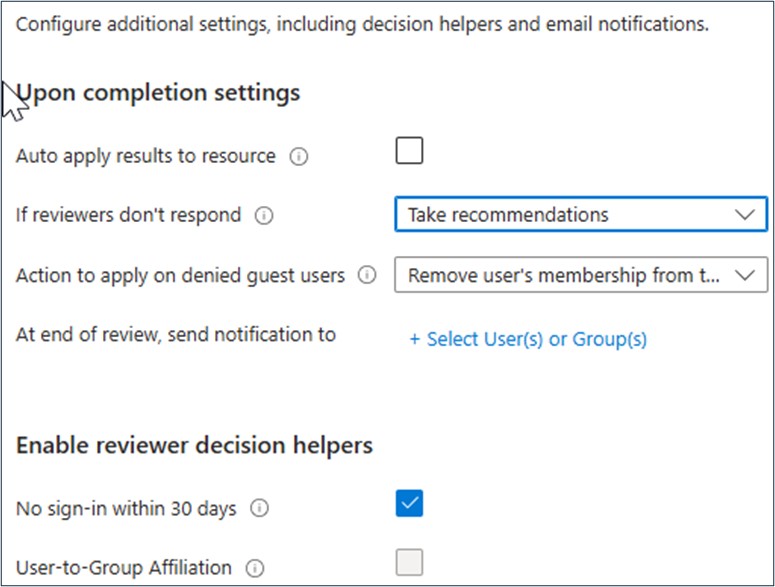Uncheck No sign-in within 30 days

pos(409,504)
